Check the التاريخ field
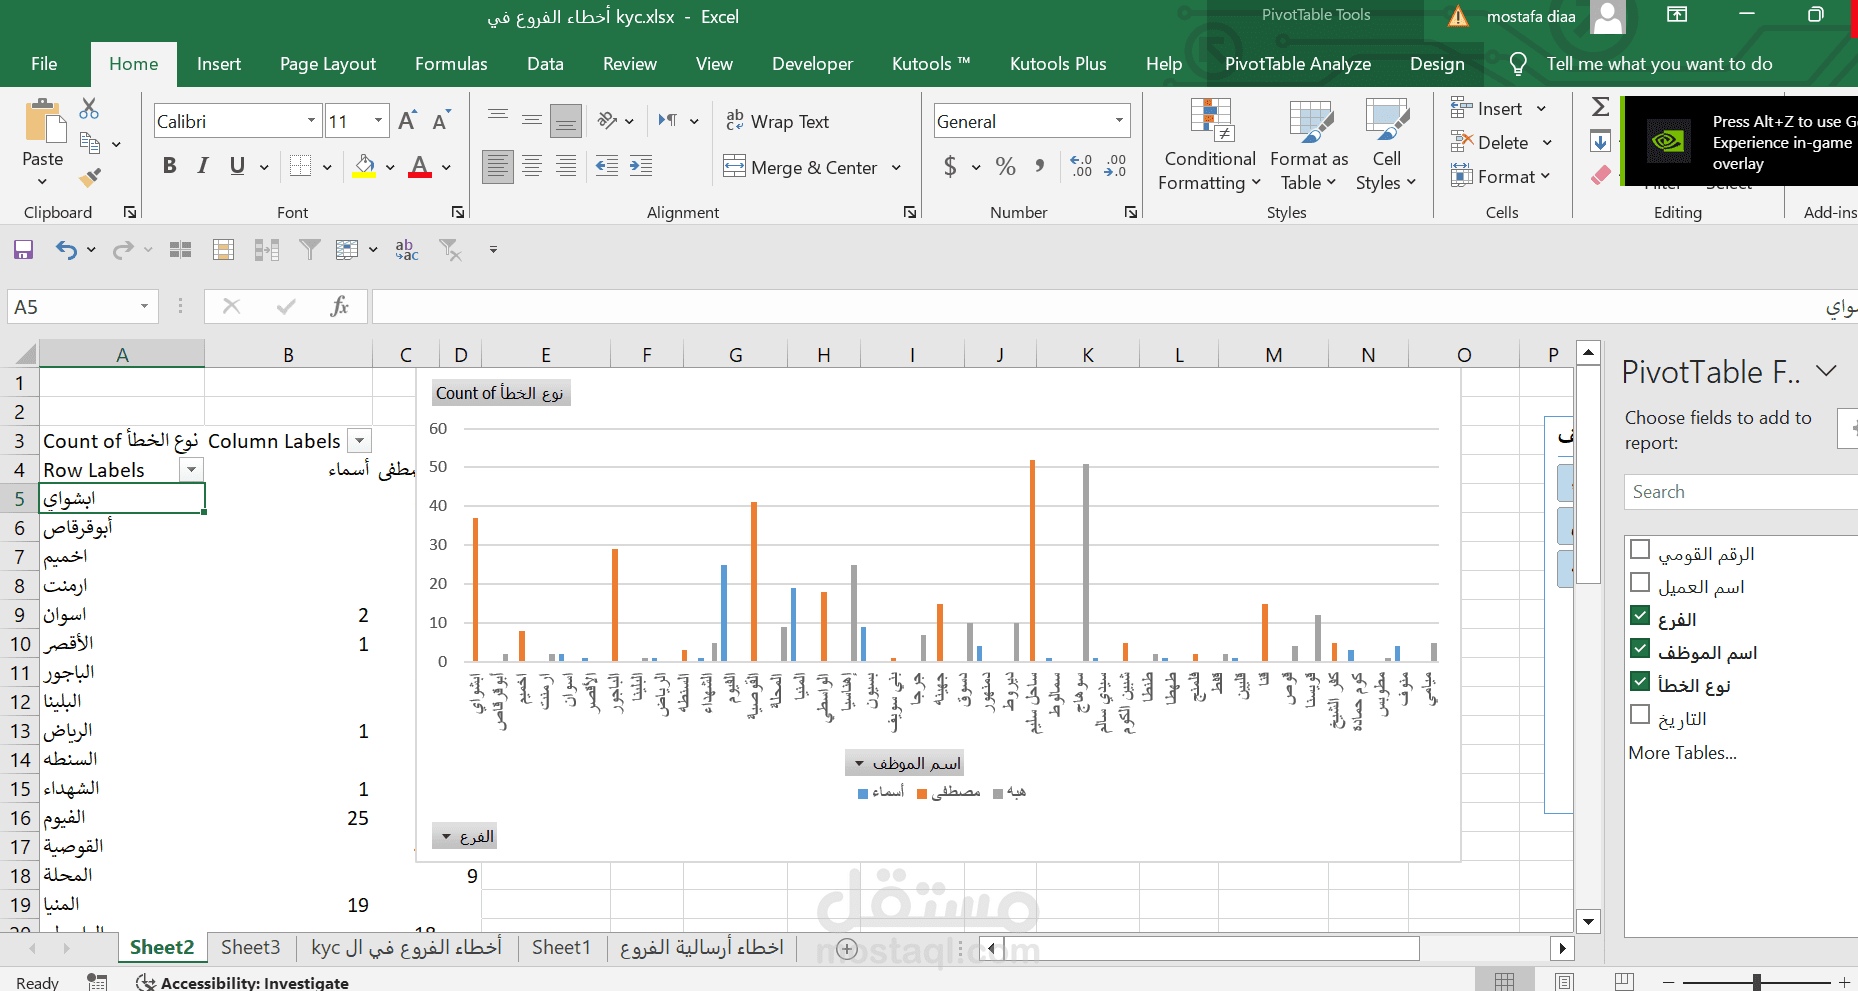This screenshot has height=991, width=1858. click(x=1640, y=714)
